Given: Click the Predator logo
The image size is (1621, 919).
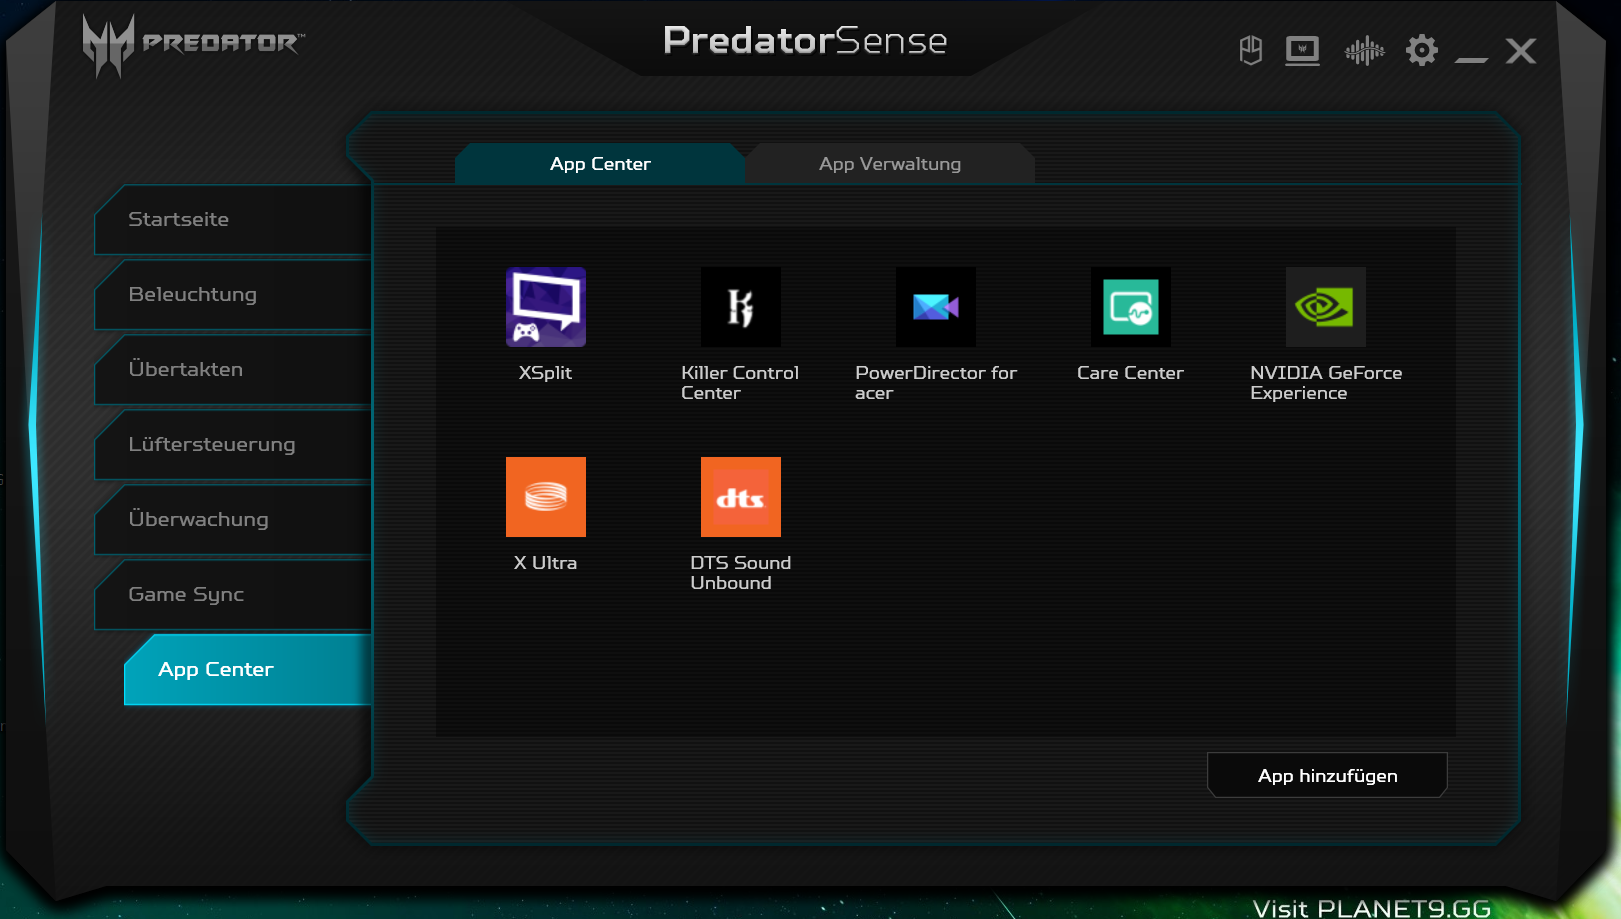Looking at the screenshot, I should coord(193,44).
